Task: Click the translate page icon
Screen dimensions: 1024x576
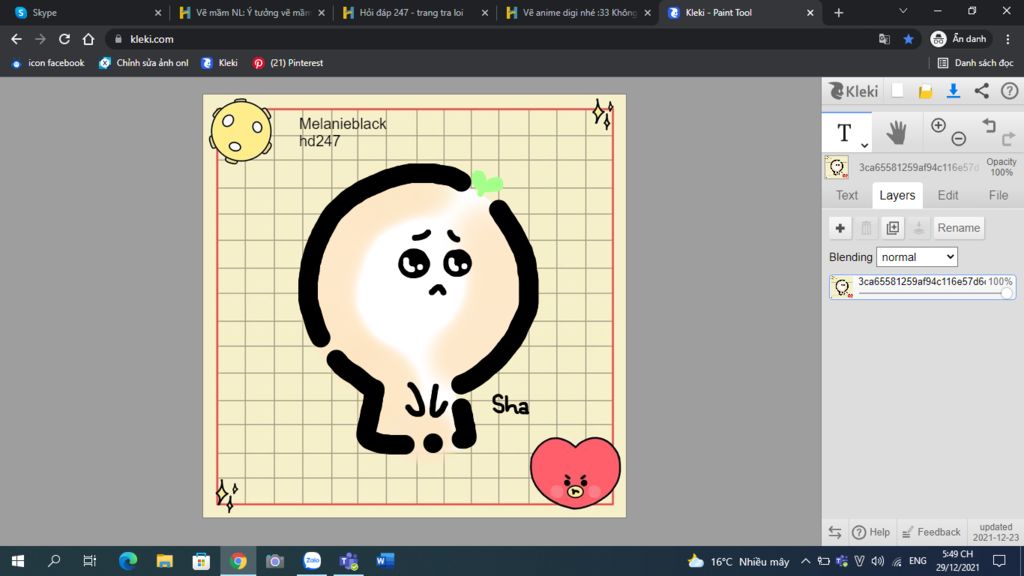Action: pyautogui.click(x=884, y=39)
